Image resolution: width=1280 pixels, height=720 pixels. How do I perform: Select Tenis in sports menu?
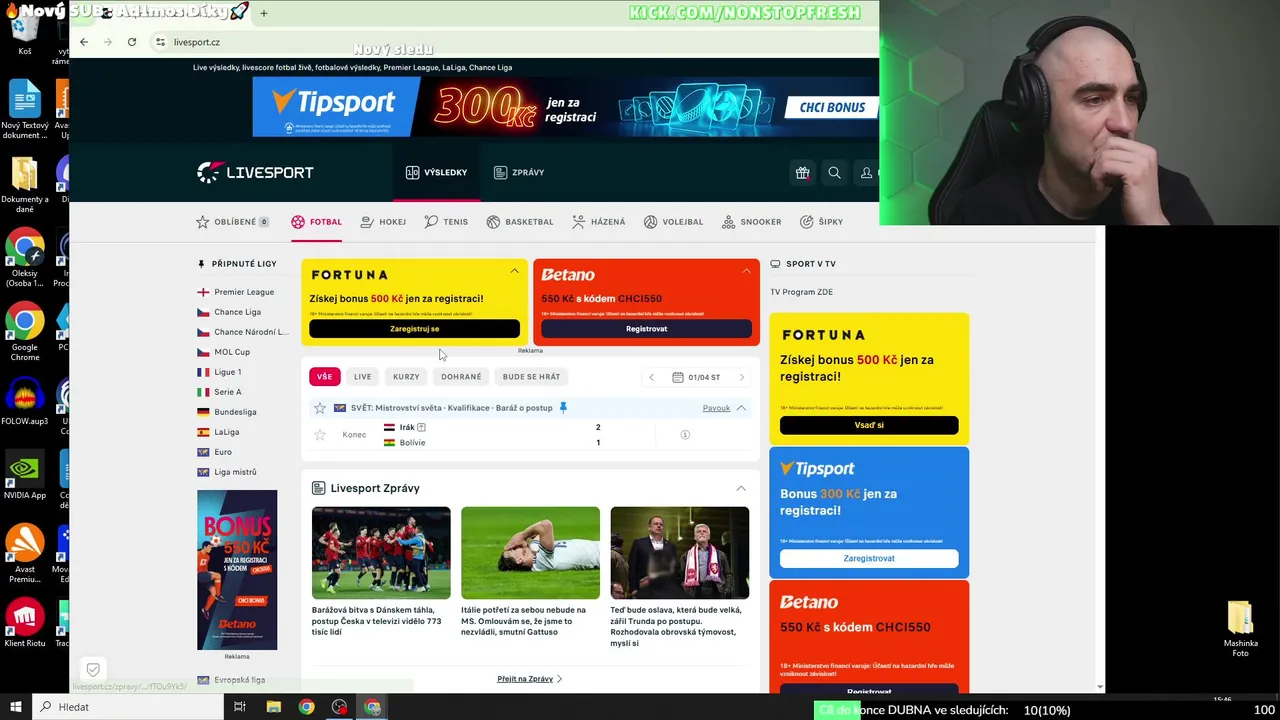[446, 222]
